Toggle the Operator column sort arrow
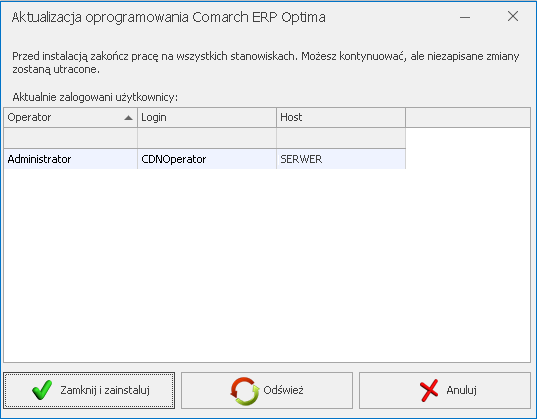This screenshot has height=419, width=537. coord(128,118)
